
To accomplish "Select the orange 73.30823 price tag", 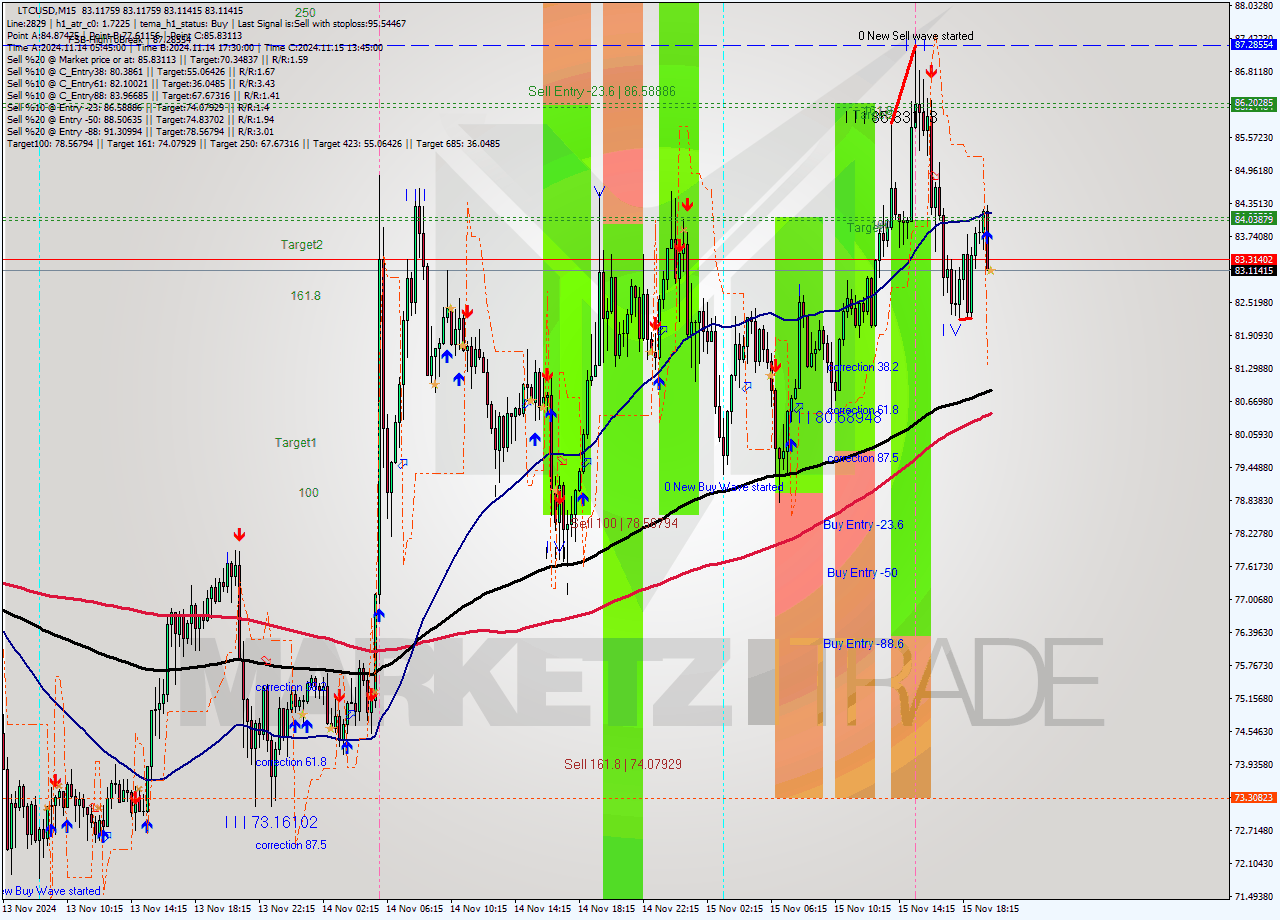I will [x=1254, y=797].
